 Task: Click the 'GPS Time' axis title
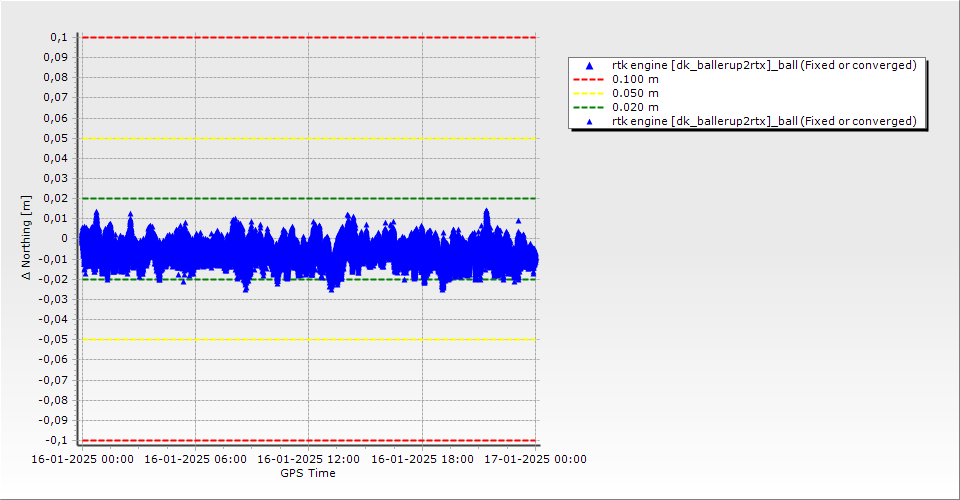308,473
